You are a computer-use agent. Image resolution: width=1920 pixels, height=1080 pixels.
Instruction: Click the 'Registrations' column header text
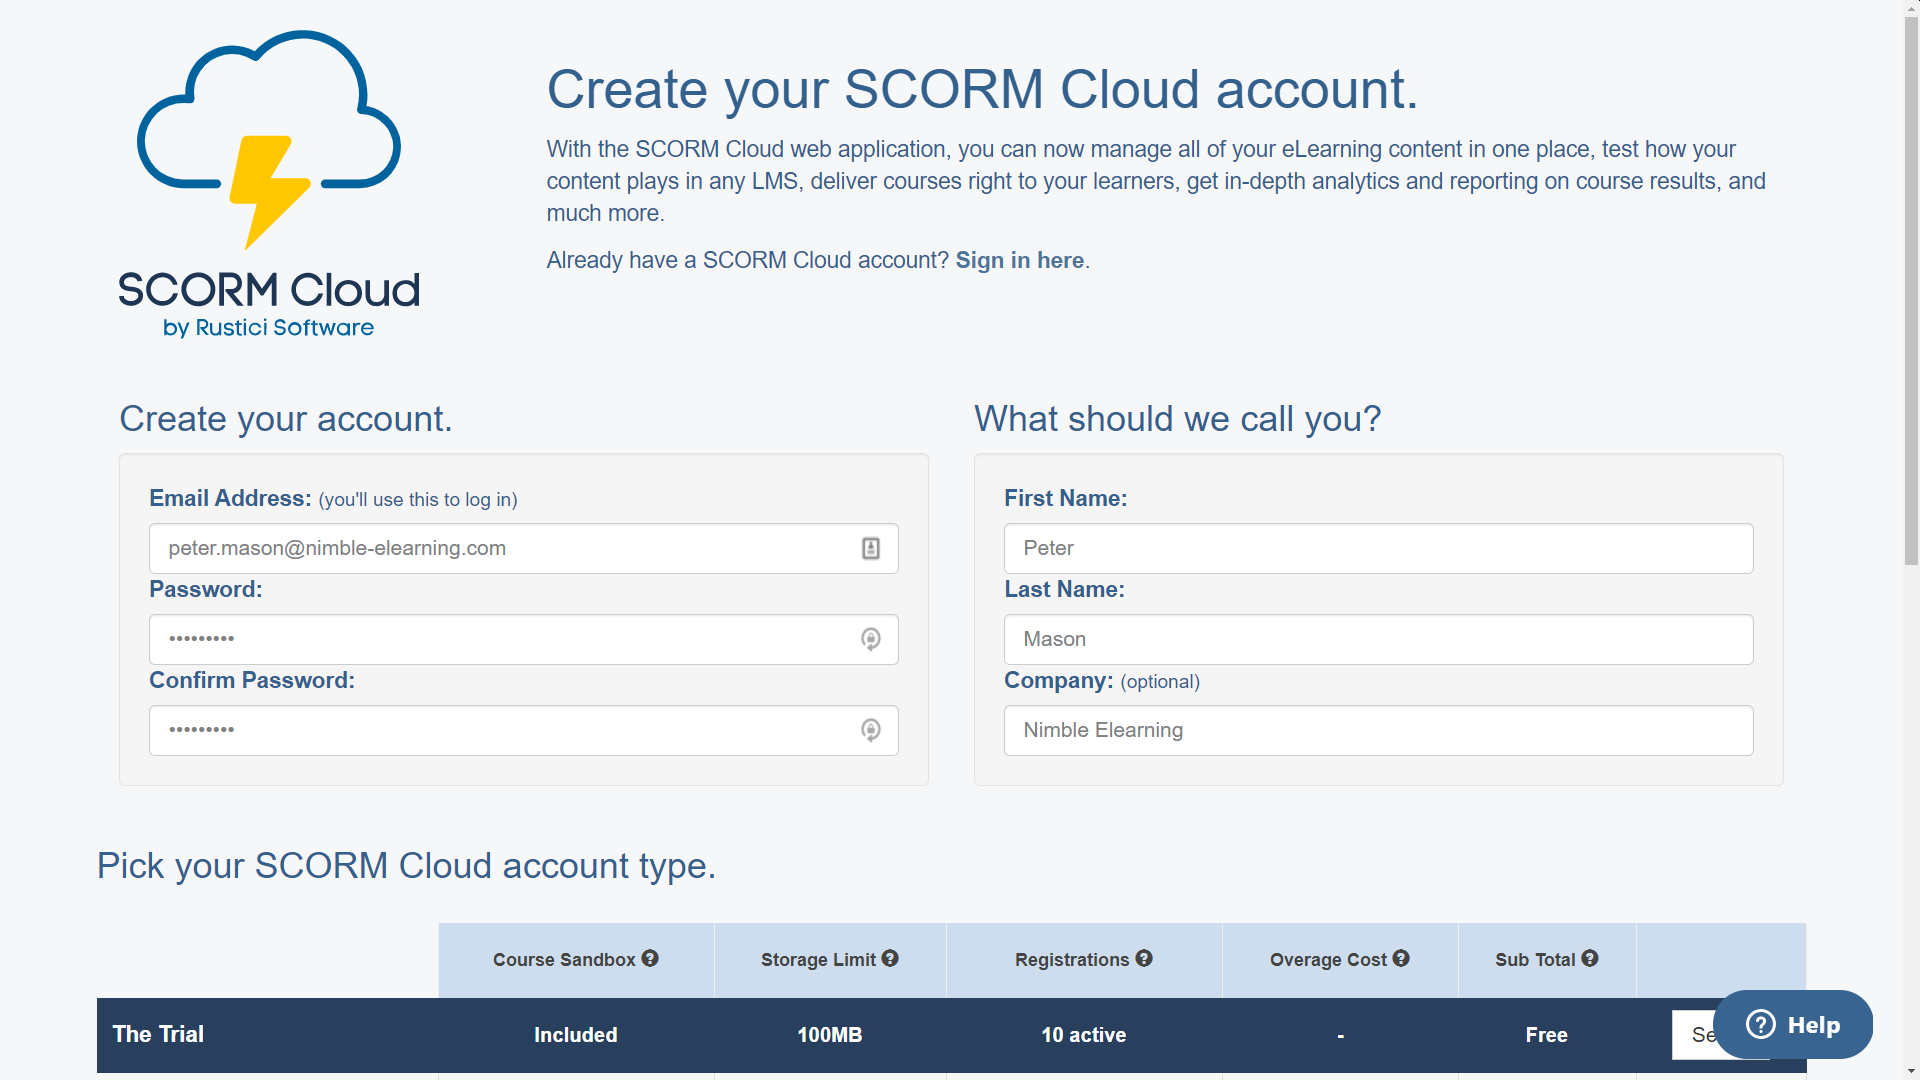click(1072, 959)
